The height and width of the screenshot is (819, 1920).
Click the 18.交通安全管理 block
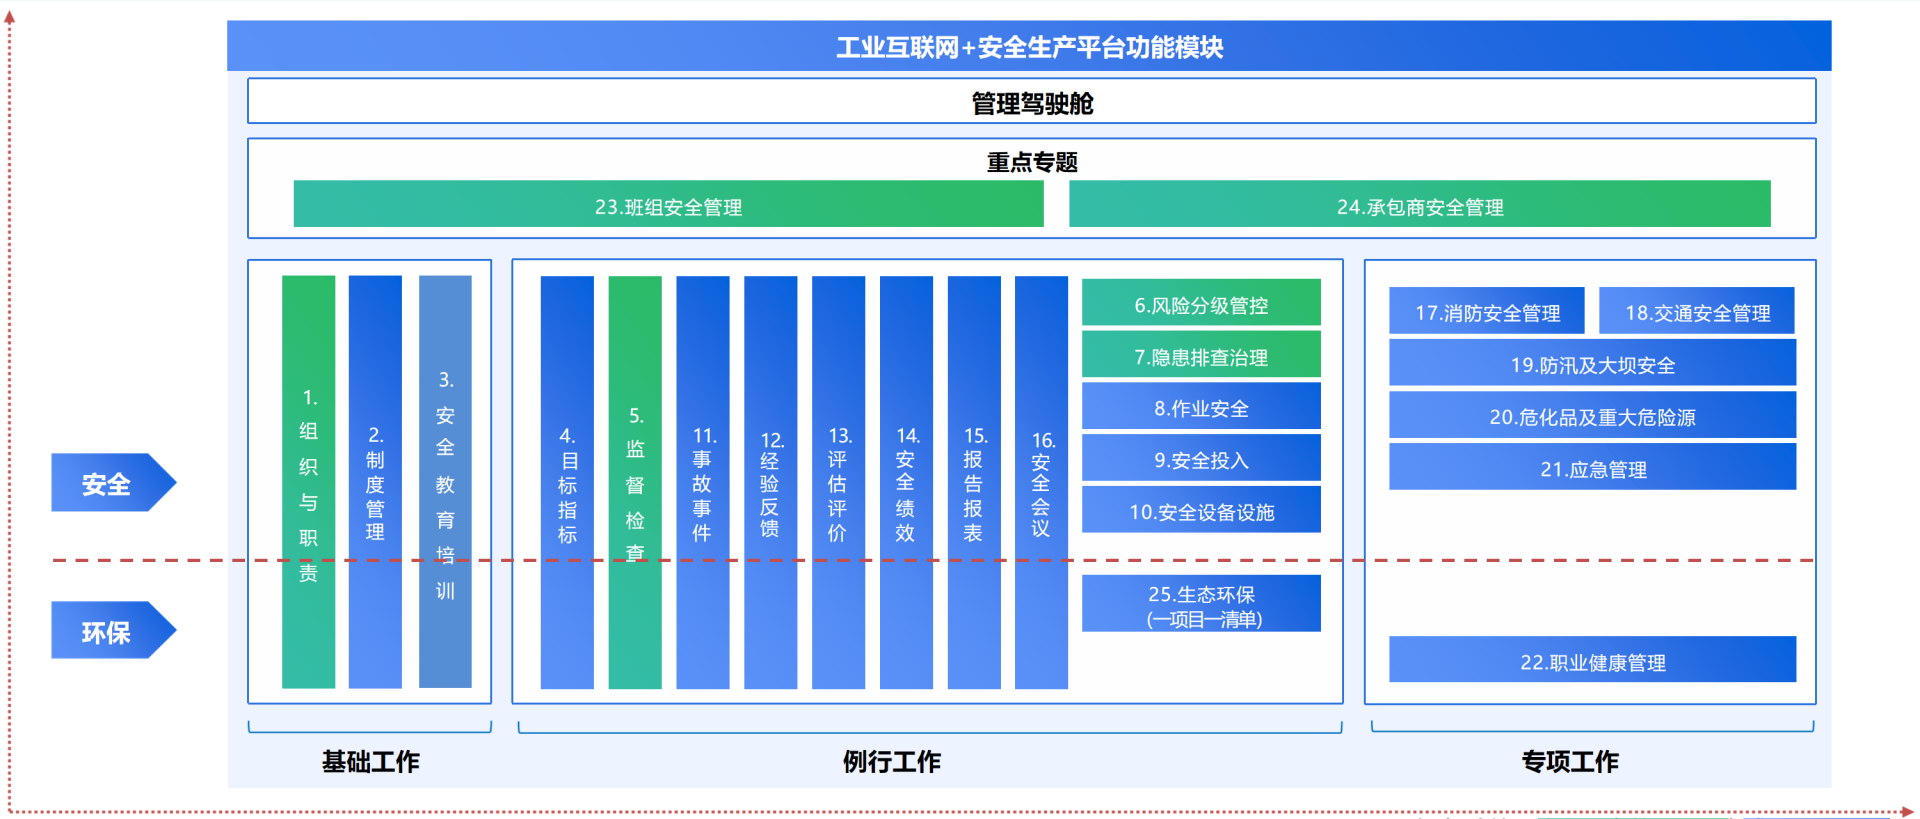point(1696,311)
